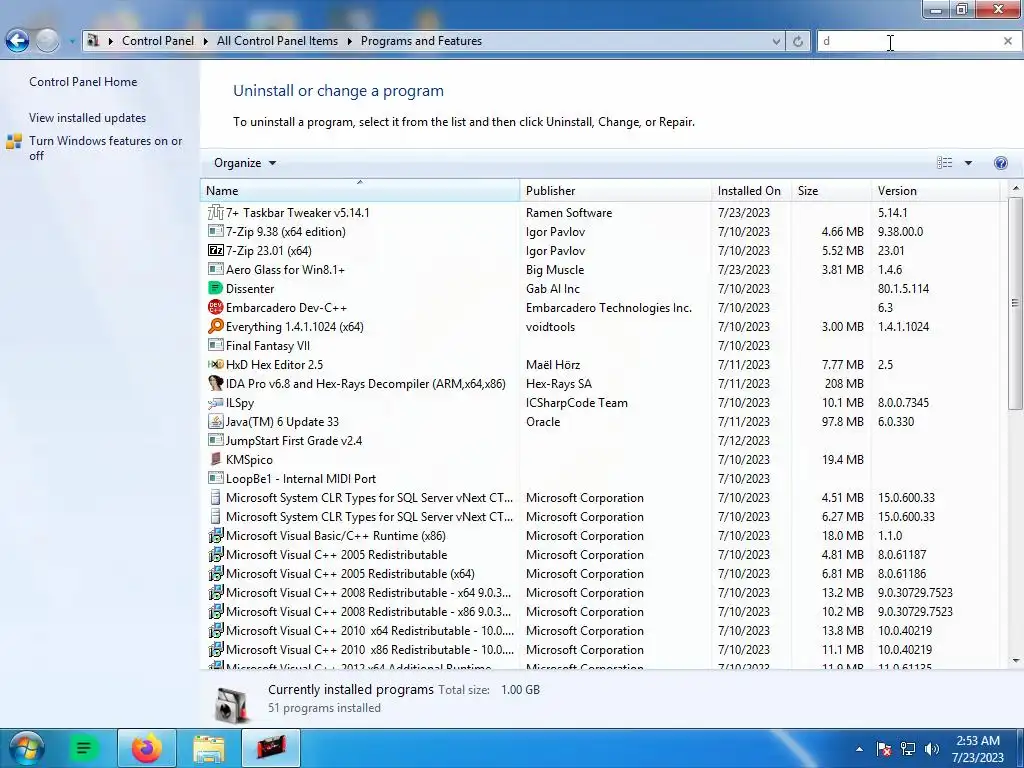Select JumpStart First Grade v2.4 entry
1024x768 pixels.
pyautogui.click(x=601, y=440)
